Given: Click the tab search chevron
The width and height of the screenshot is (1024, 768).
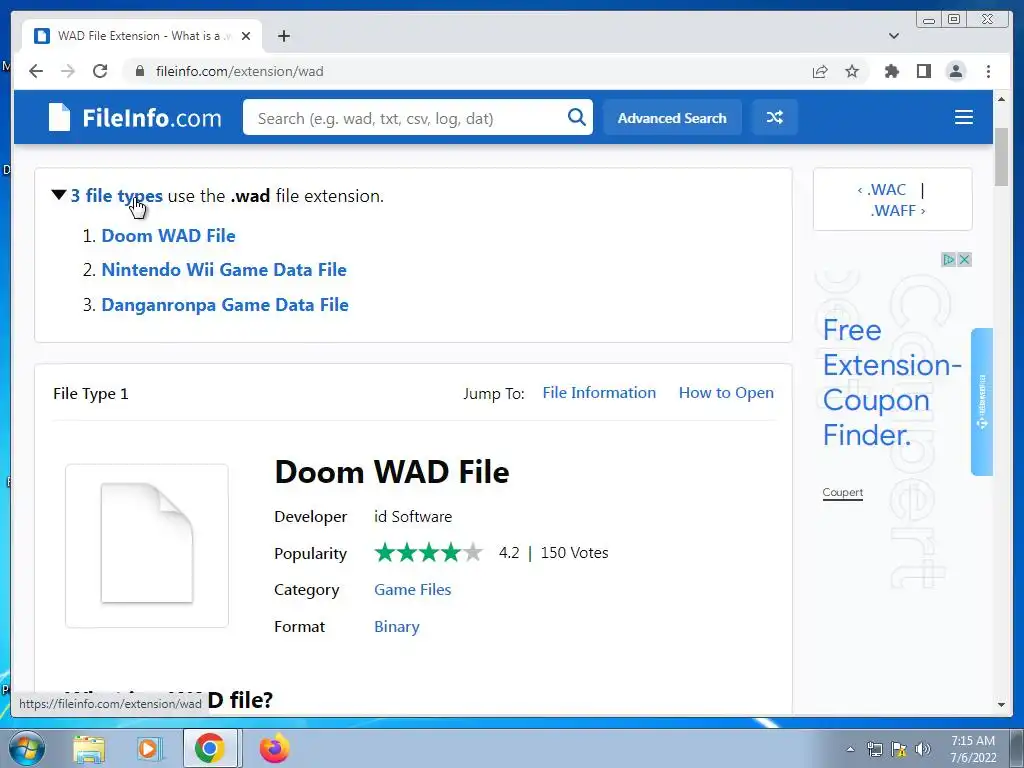Looking at the screenshot, I should point(894,36).
